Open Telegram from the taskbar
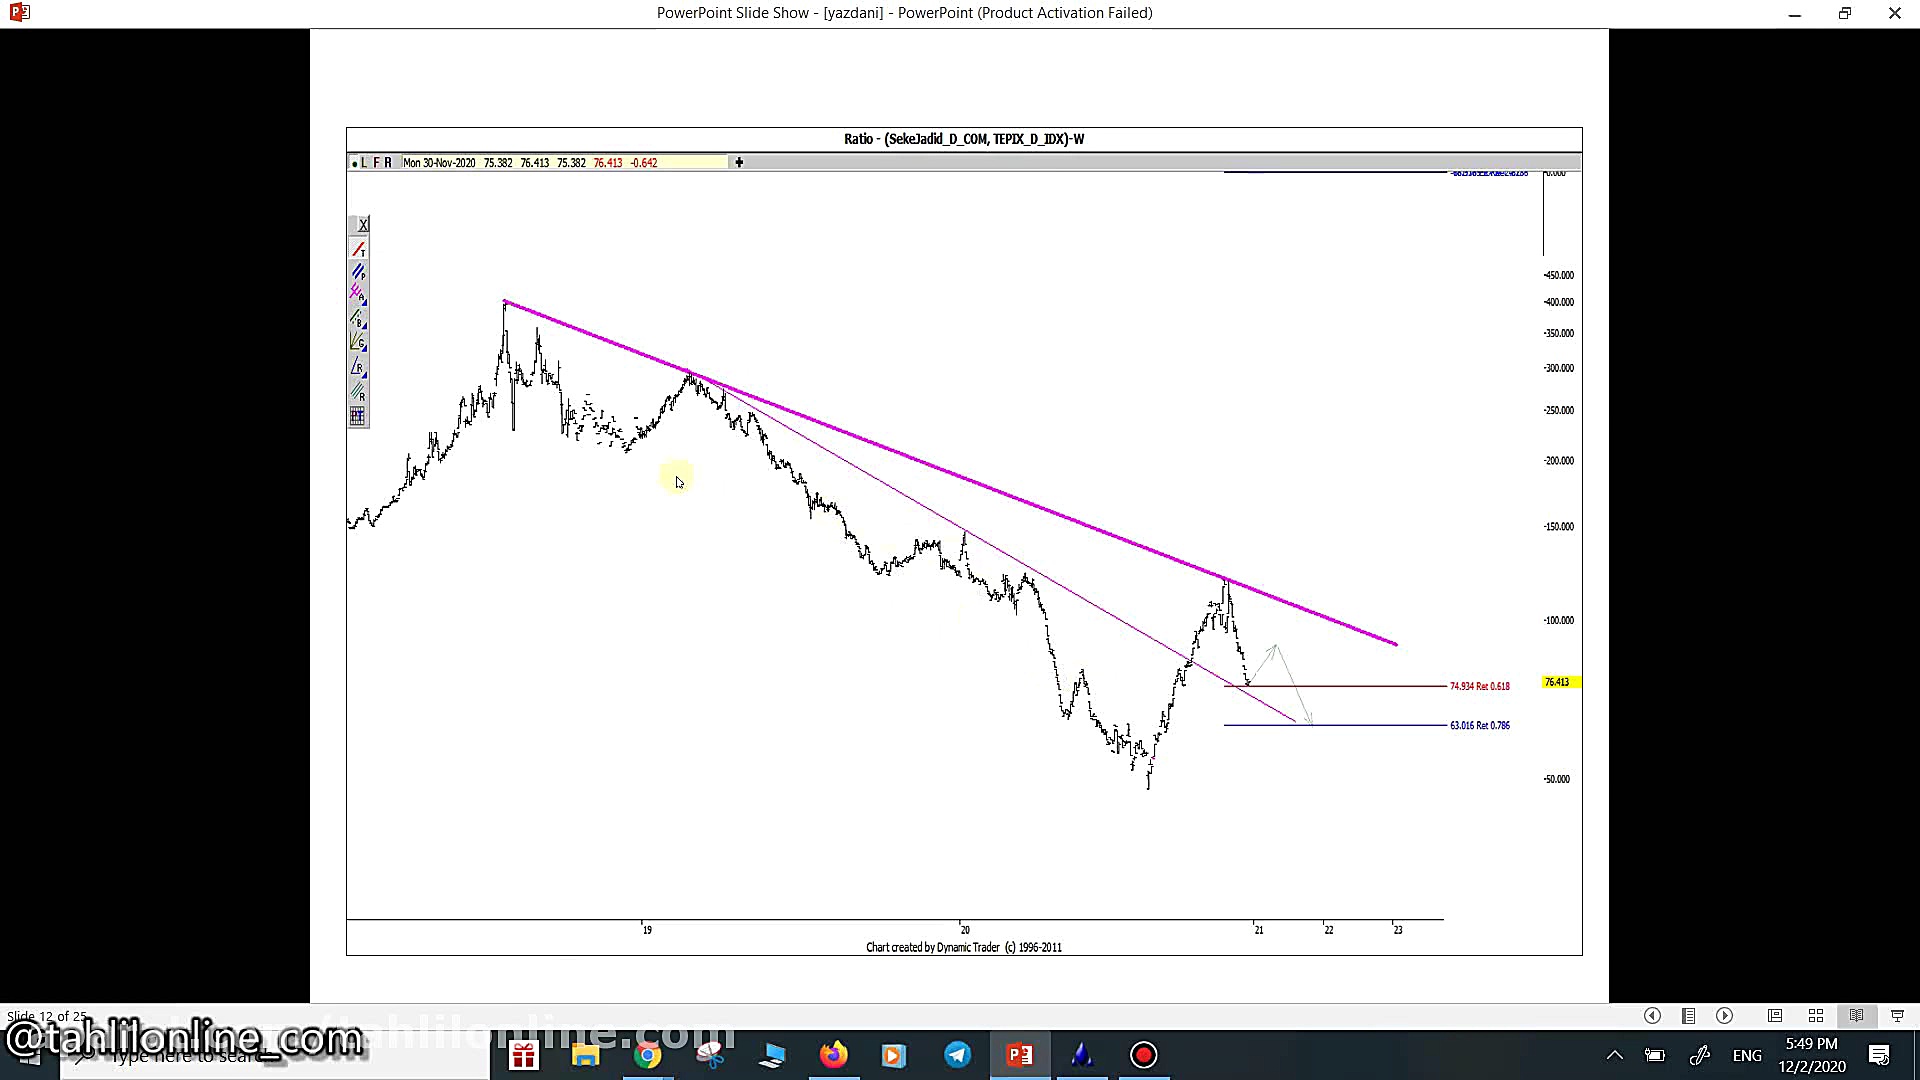The height and width of the screenshot is (1080, 1920). pos(957,1055)
